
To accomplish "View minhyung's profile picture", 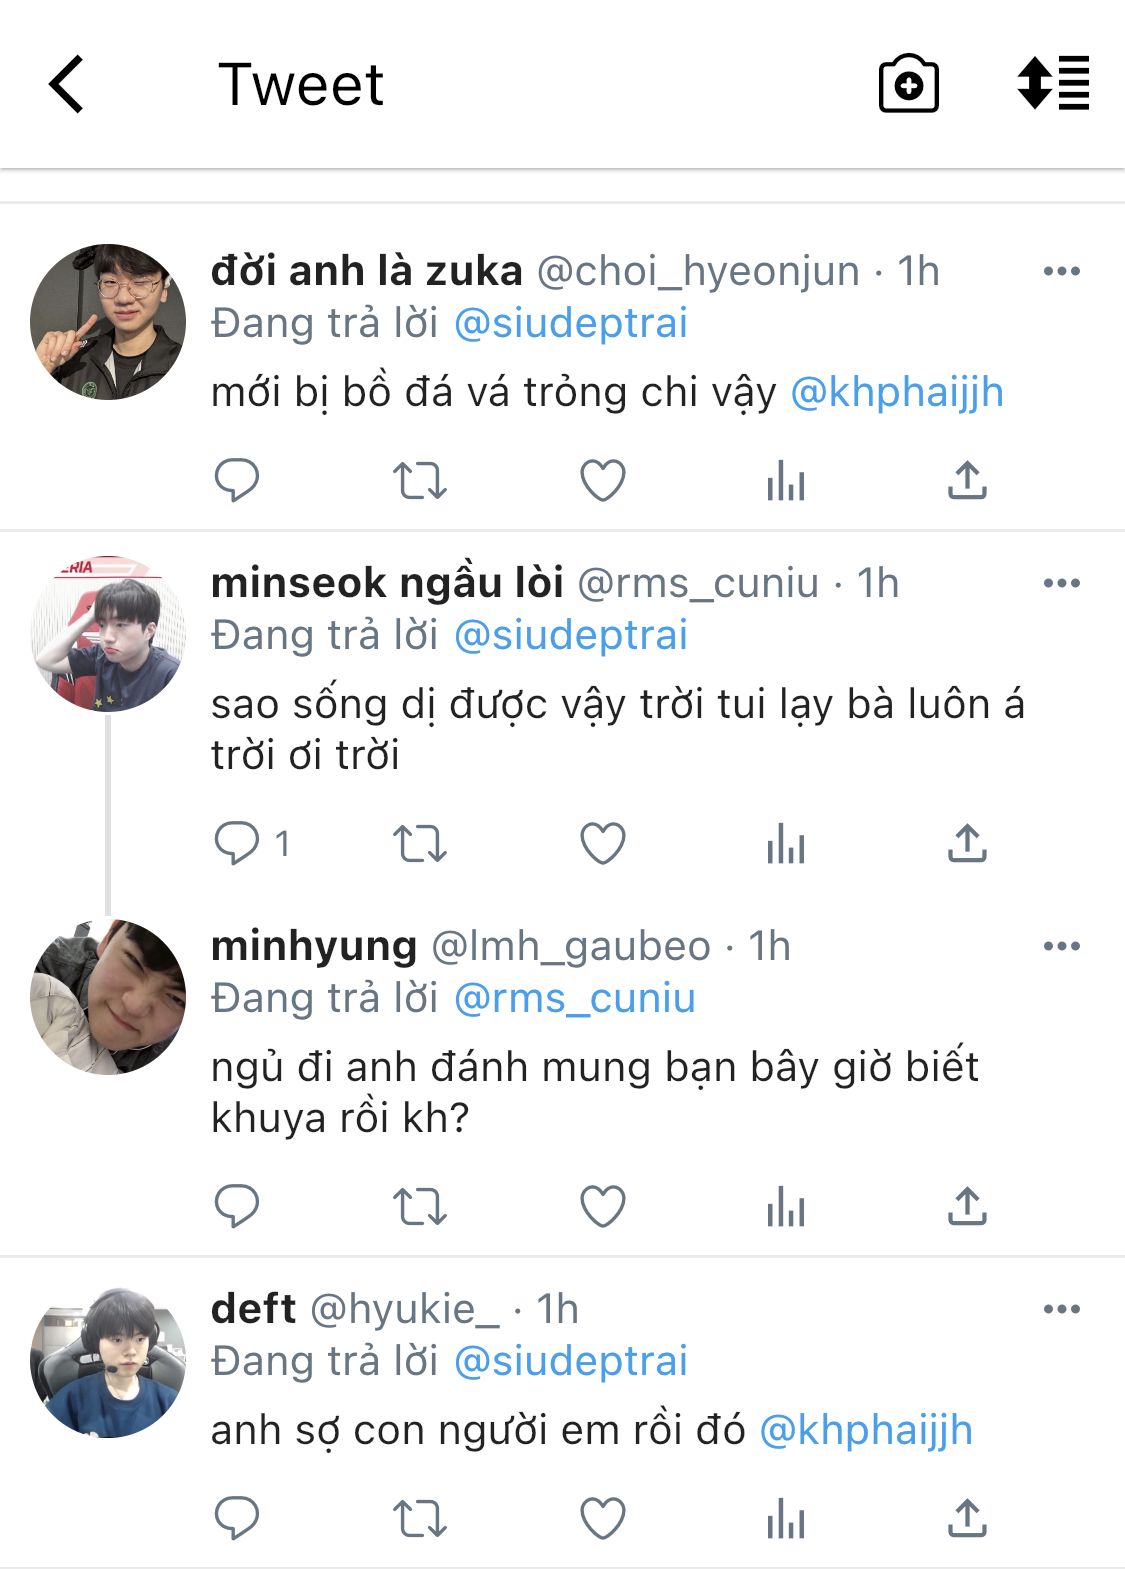I will coord(108,997).
